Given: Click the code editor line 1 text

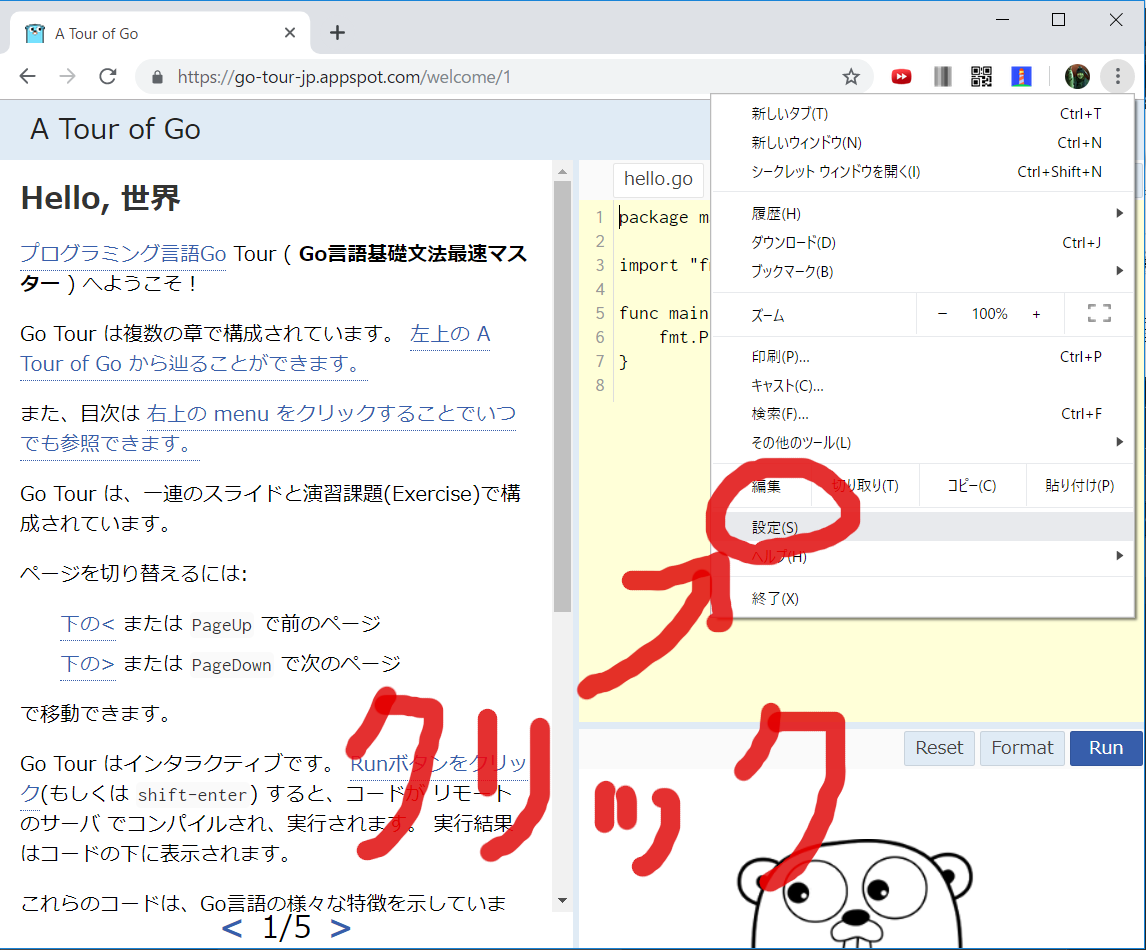Looking at the screenshot, I should coord(664,217).
